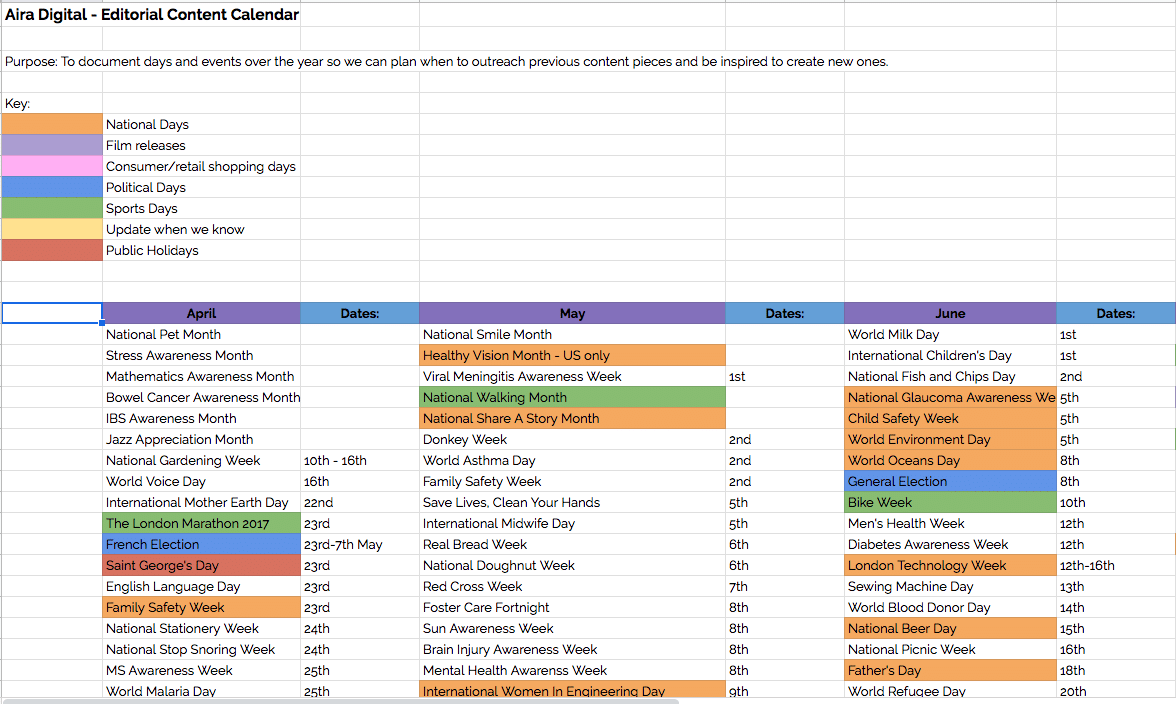Viewport: 1176px width, 704px height.
Task: Select the orange Family Safety Week cell in April
Action: pos(201,607)
